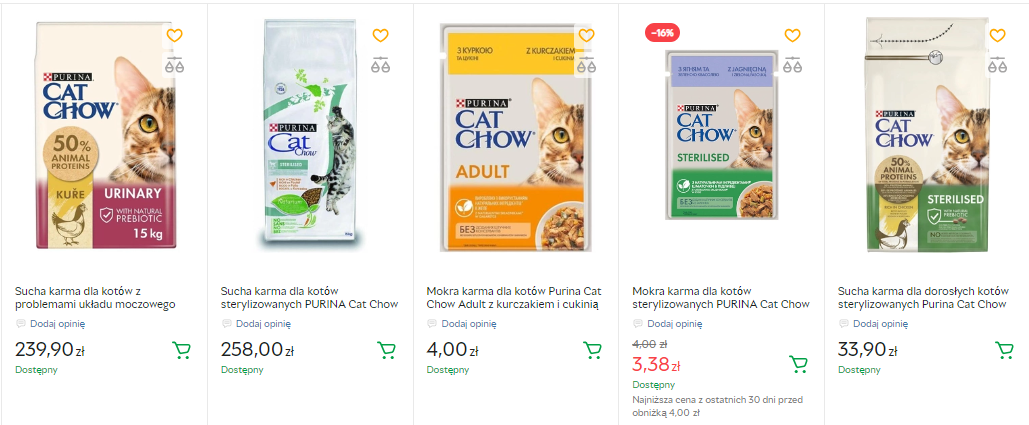1029x425 pixels.
Task: Compare the Cat Chow Adult wet food
Action: pyautogui.click(x=586, y=65)
